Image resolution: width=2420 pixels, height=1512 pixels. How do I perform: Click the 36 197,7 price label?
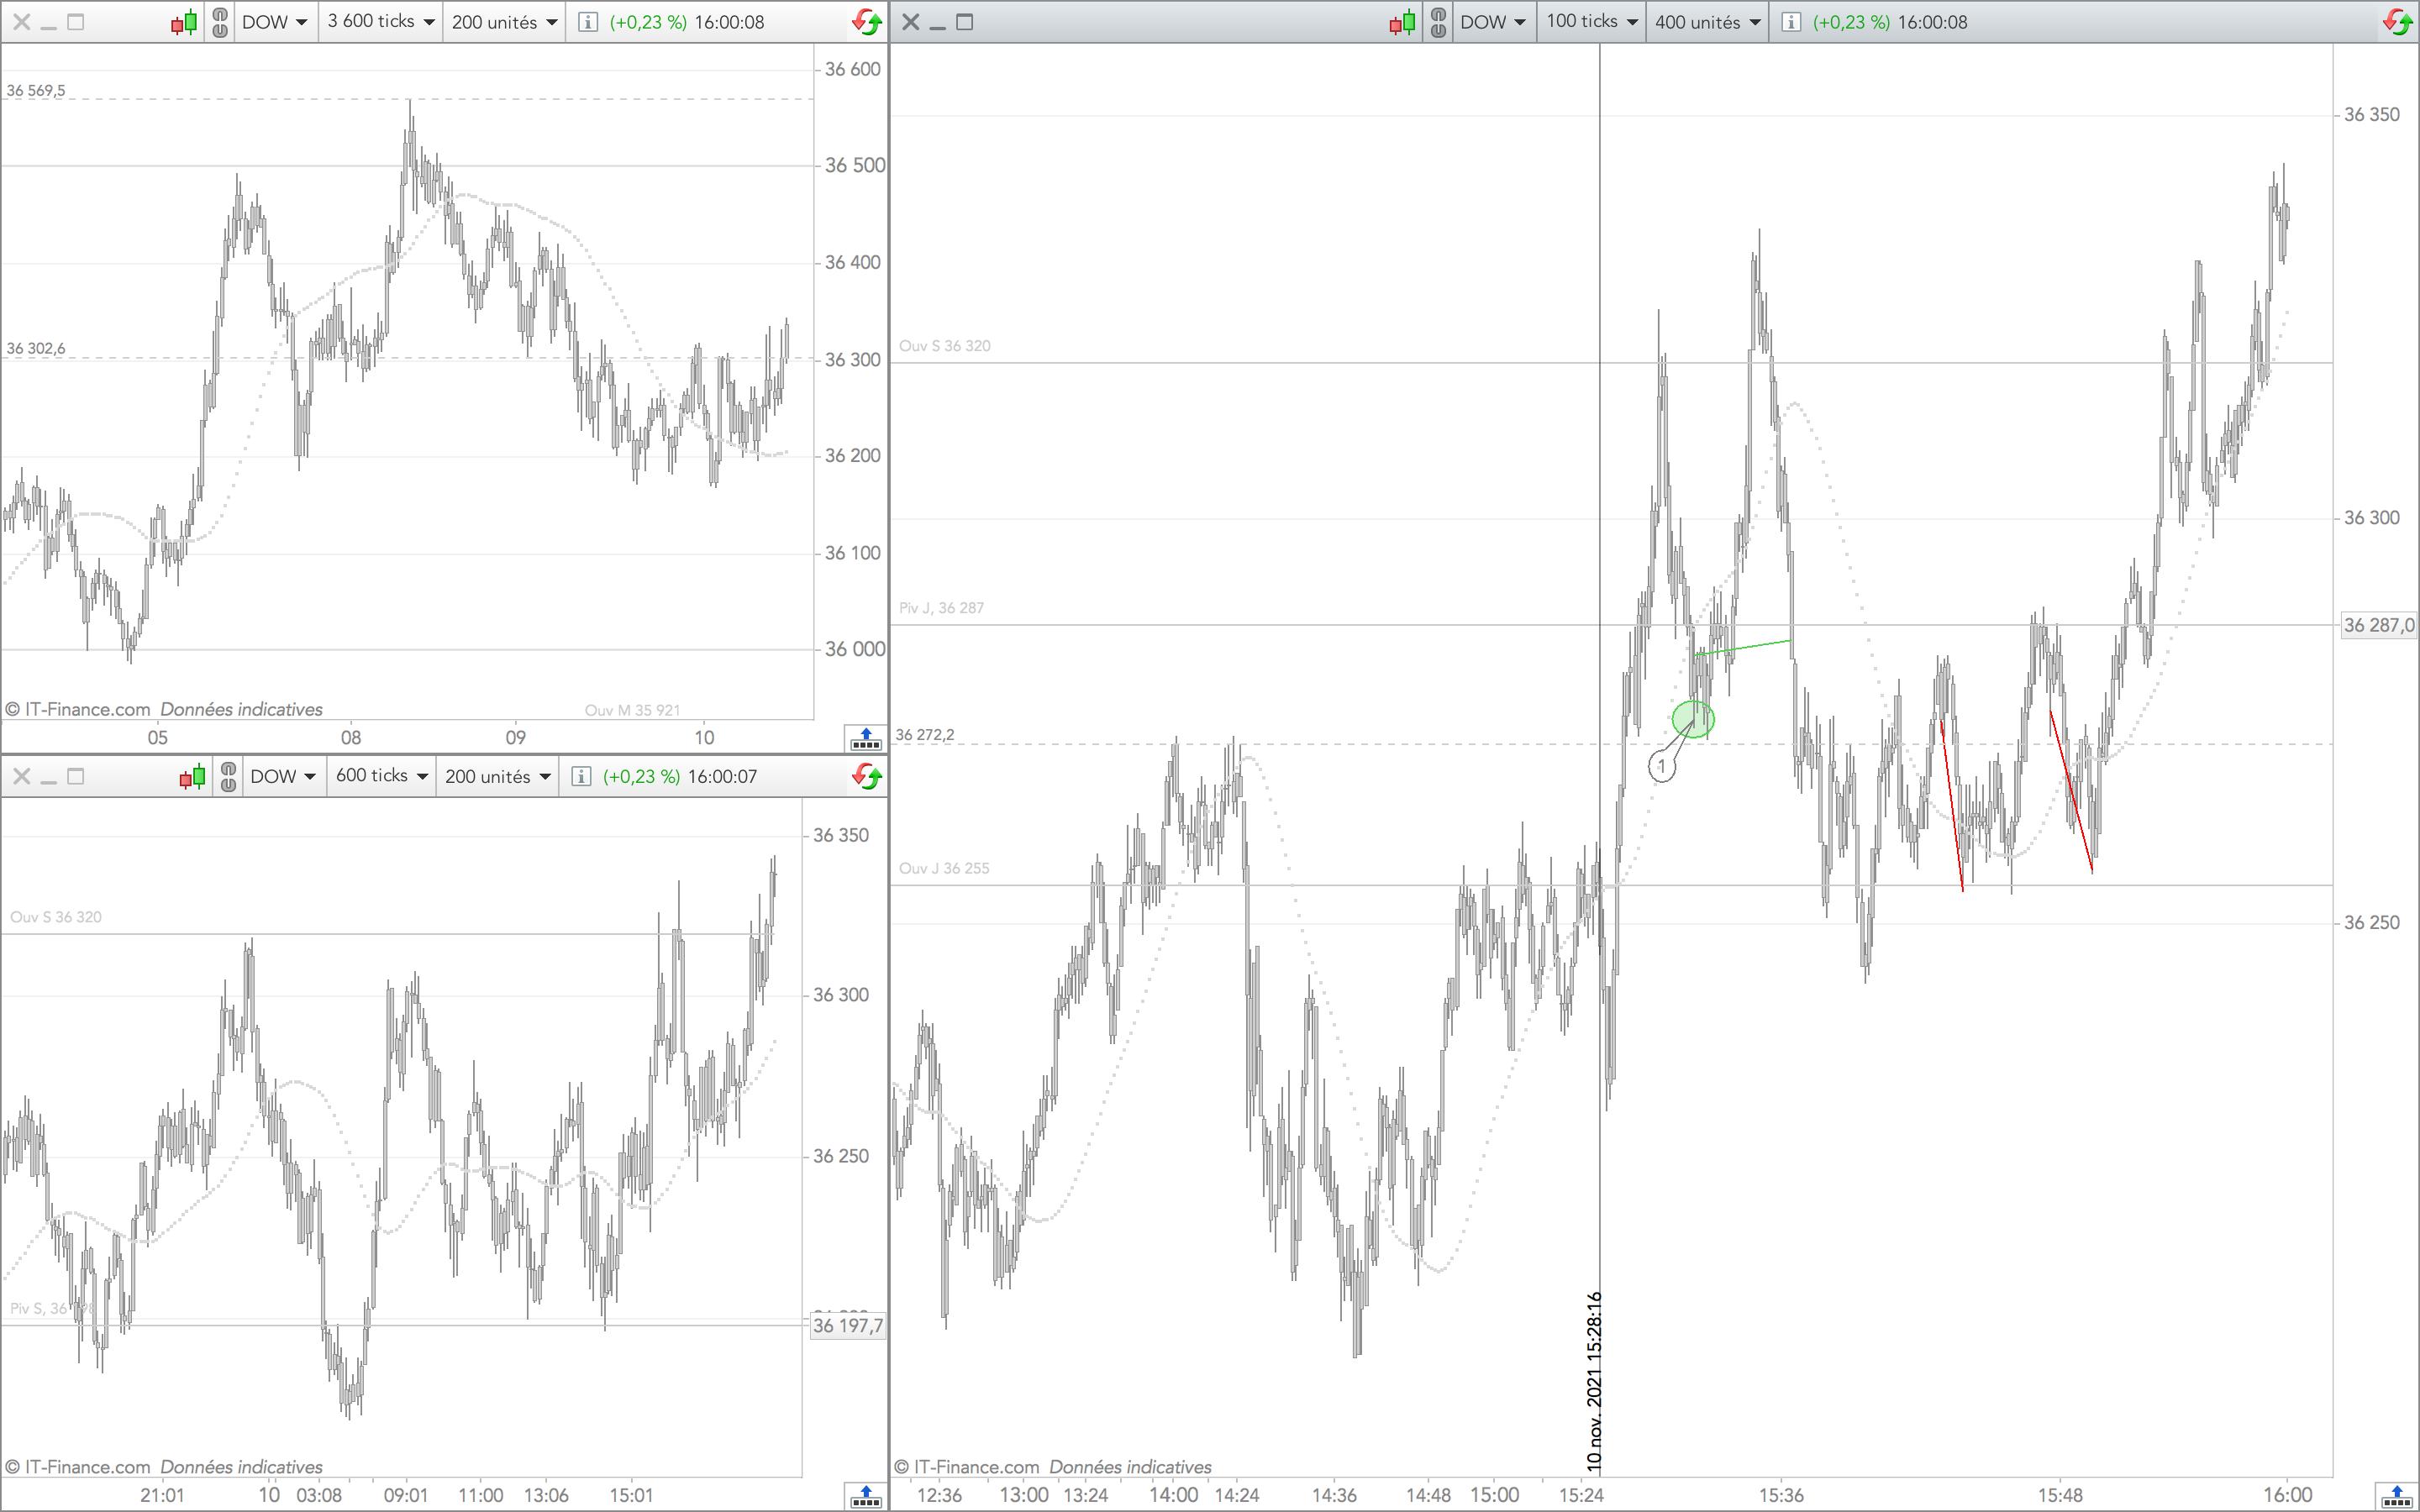click(x=847, y=1326)
